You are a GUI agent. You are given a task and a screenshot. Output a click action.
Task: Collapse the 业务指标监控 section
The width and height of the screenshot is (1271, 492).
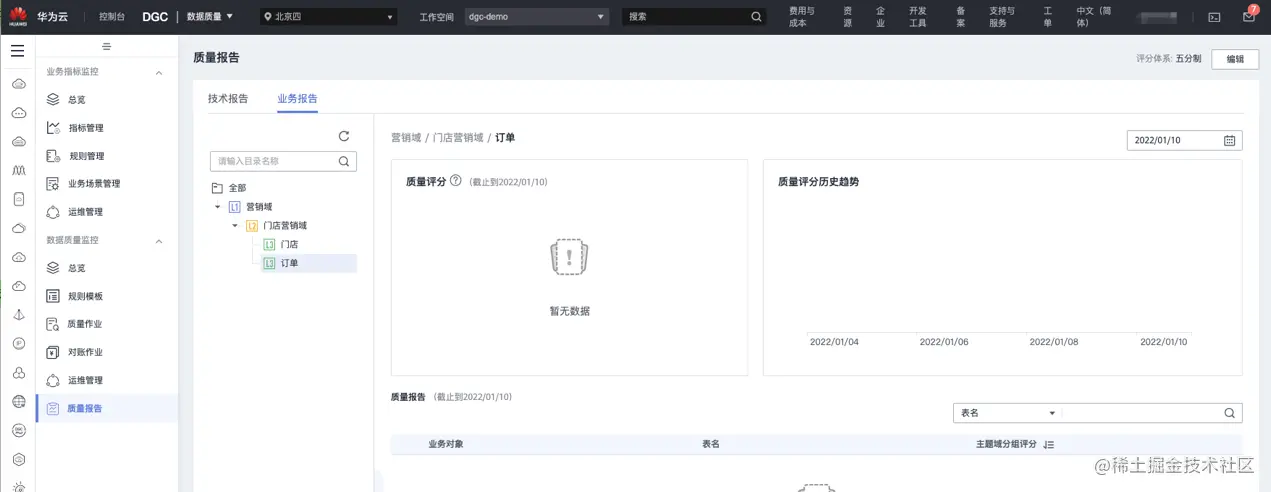click(159, 72)
